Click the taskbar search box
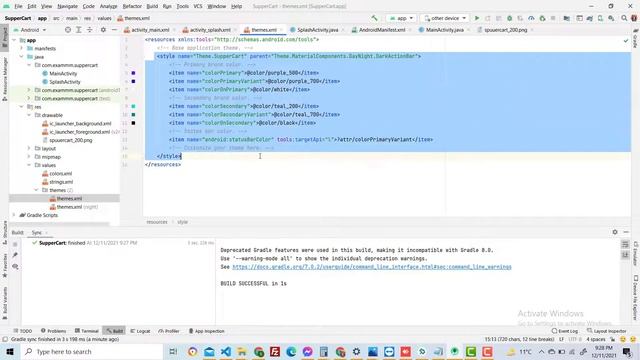This screenshot has width=640, height=360. [x=91, y=351]
